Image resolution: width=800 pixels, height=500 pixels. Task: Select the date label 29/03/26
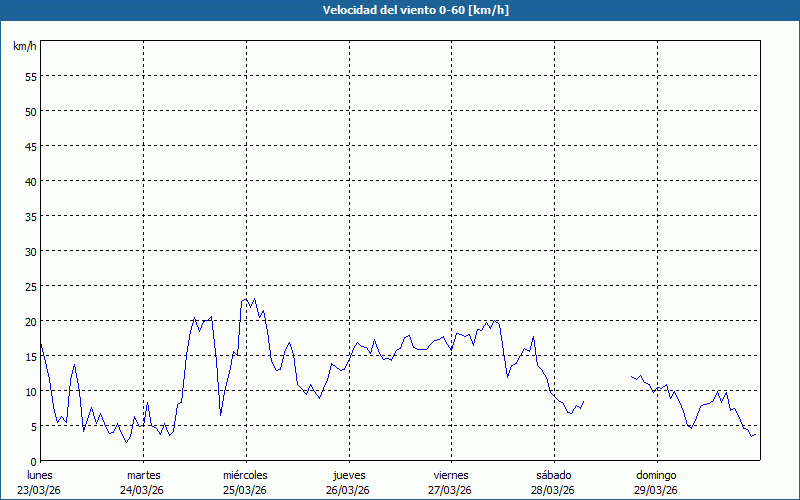tap(656, 490)
